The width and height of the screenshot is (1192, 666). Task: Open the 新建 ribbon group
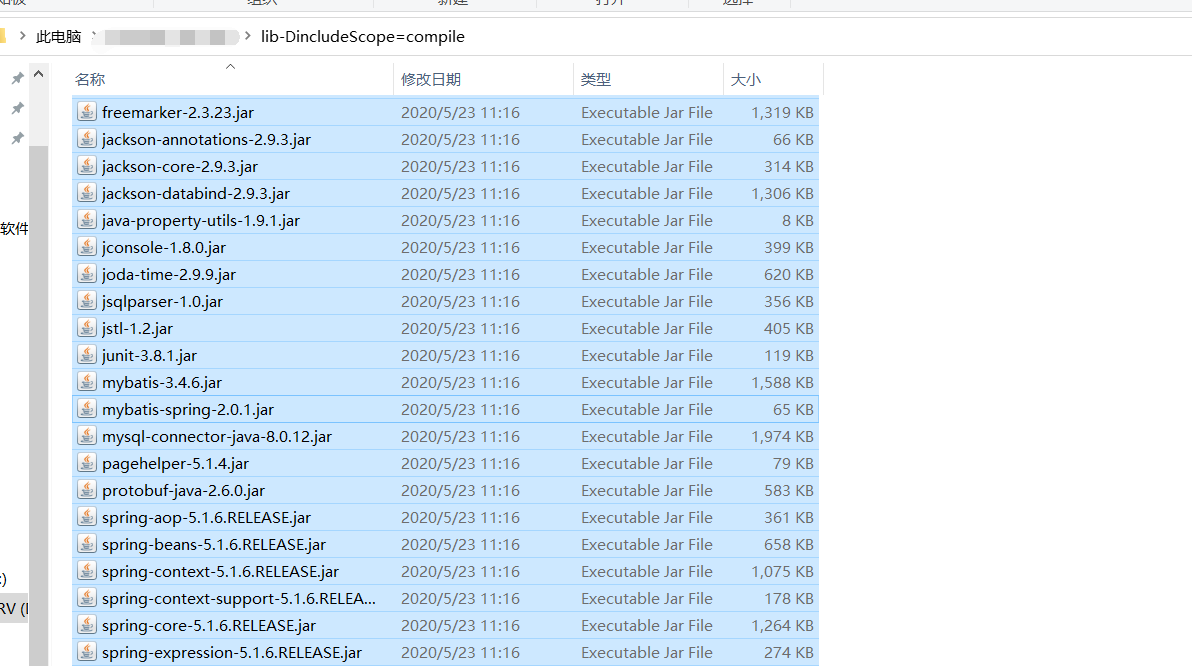coord(453,4)
